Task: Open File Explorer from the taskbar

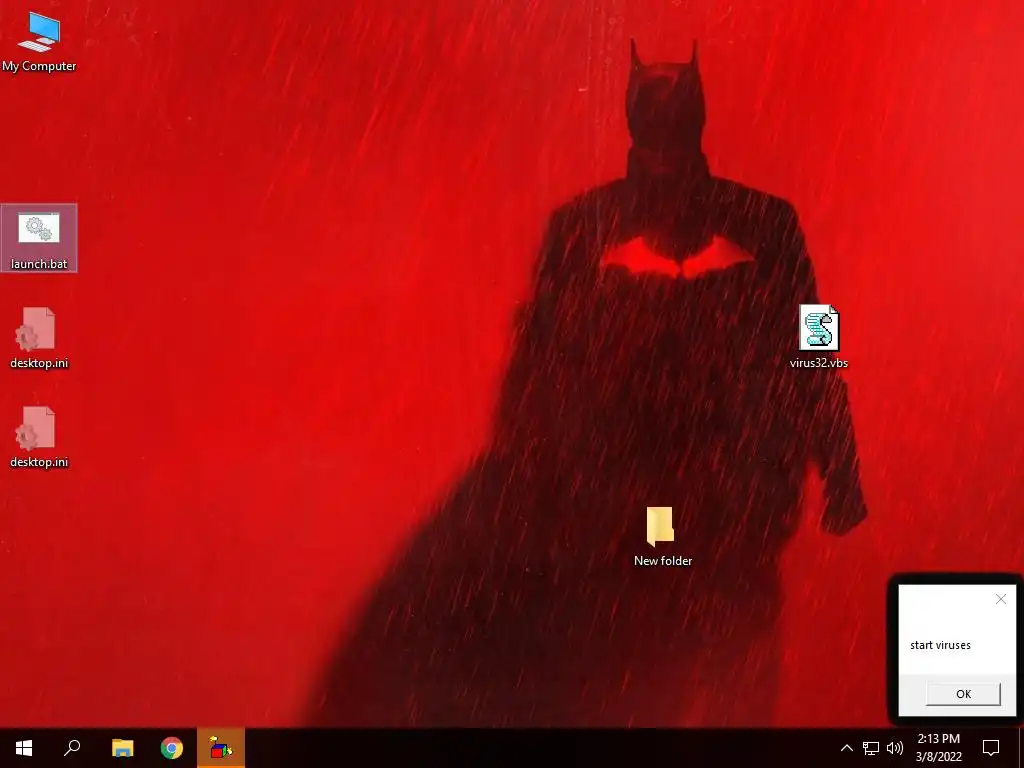Action: coord(122,748)
